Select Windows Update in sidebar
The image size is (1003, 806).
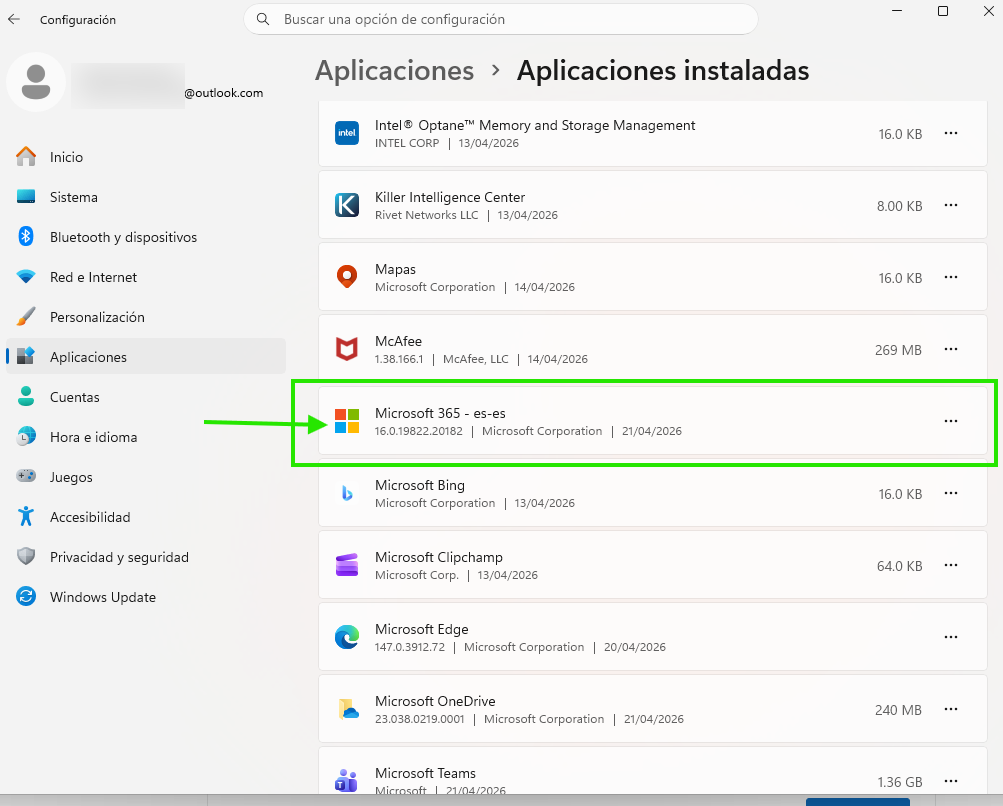(x=146, y=597)
